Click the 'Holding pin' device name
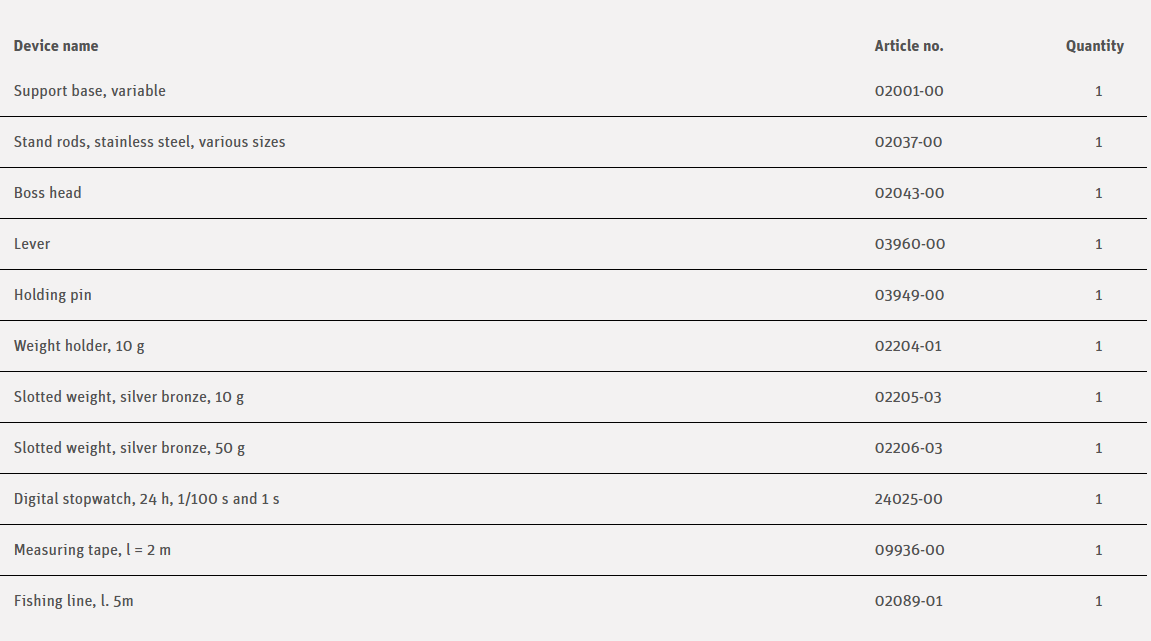Screen dimensions: 1151x641 [52, 295]
